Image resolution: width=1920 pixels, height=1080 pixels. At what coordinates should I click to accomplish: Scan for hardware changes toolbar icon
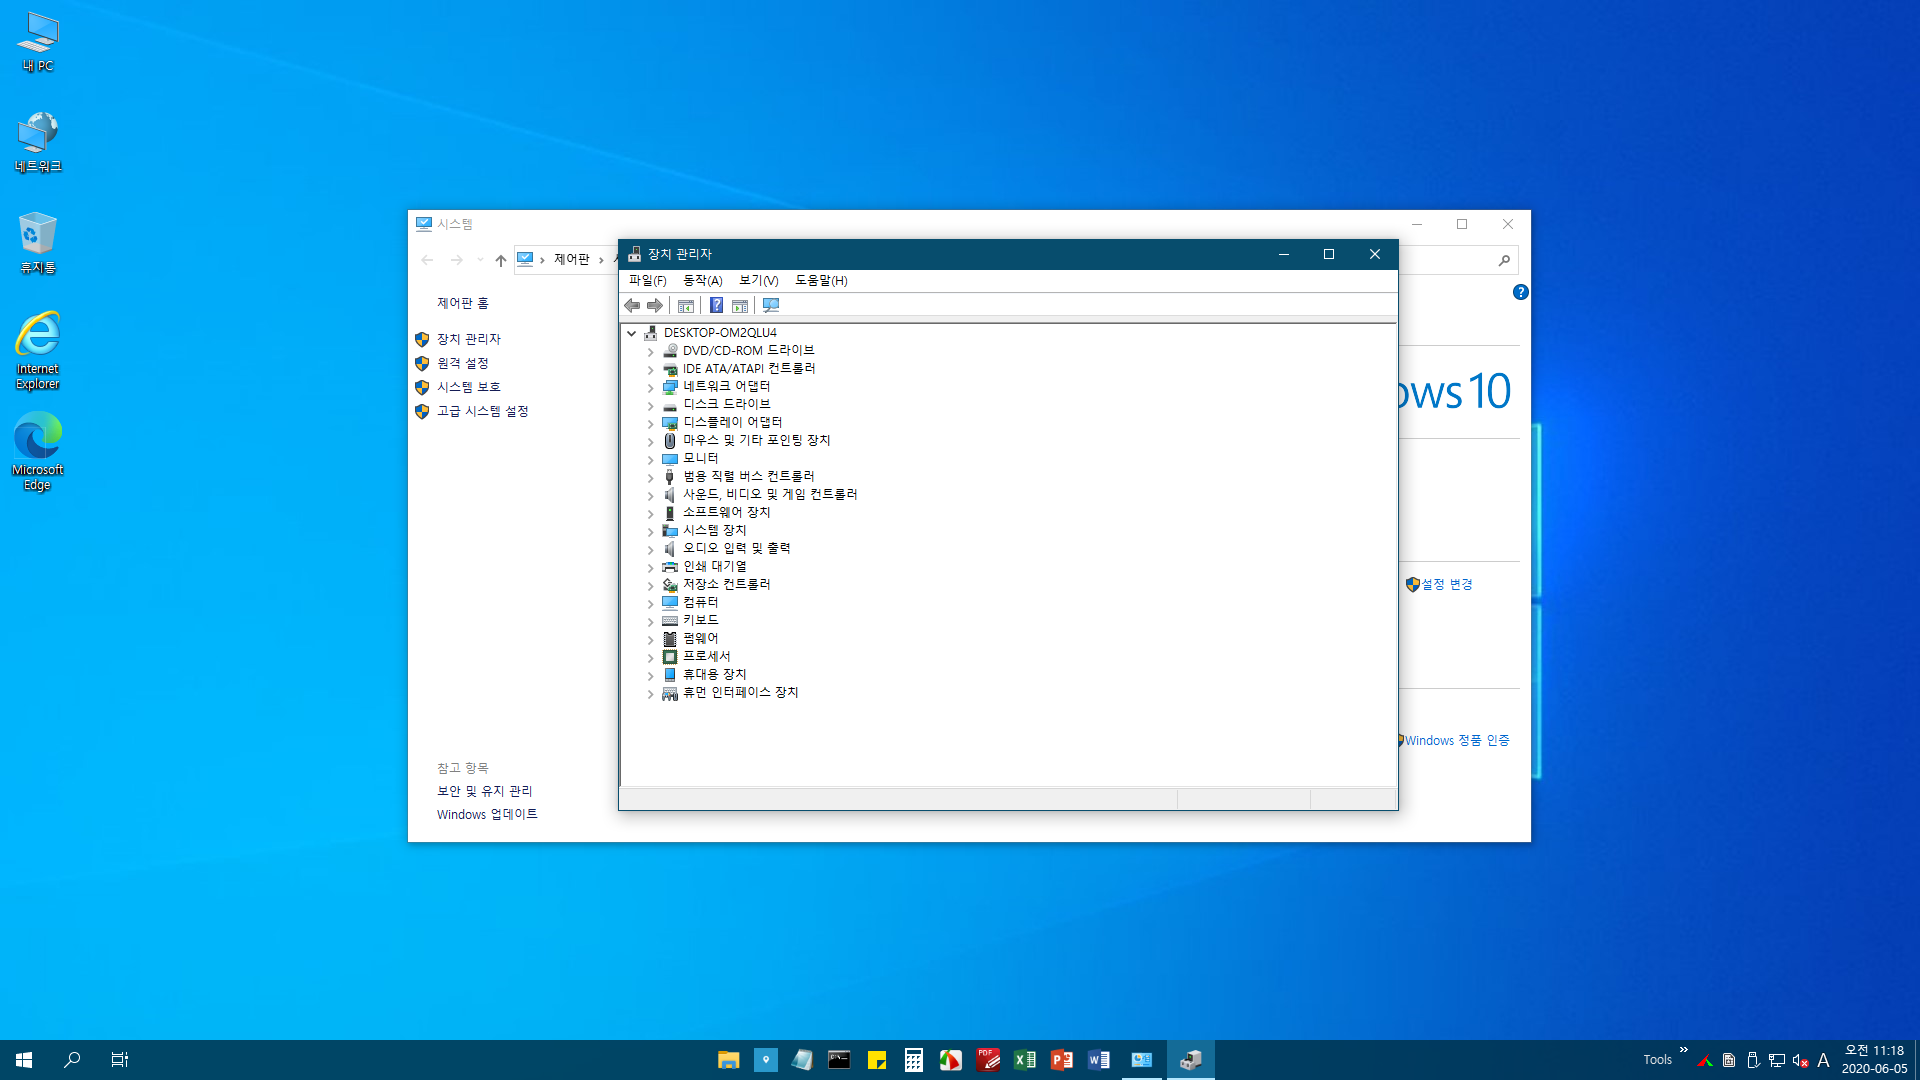tap(770, 306)
